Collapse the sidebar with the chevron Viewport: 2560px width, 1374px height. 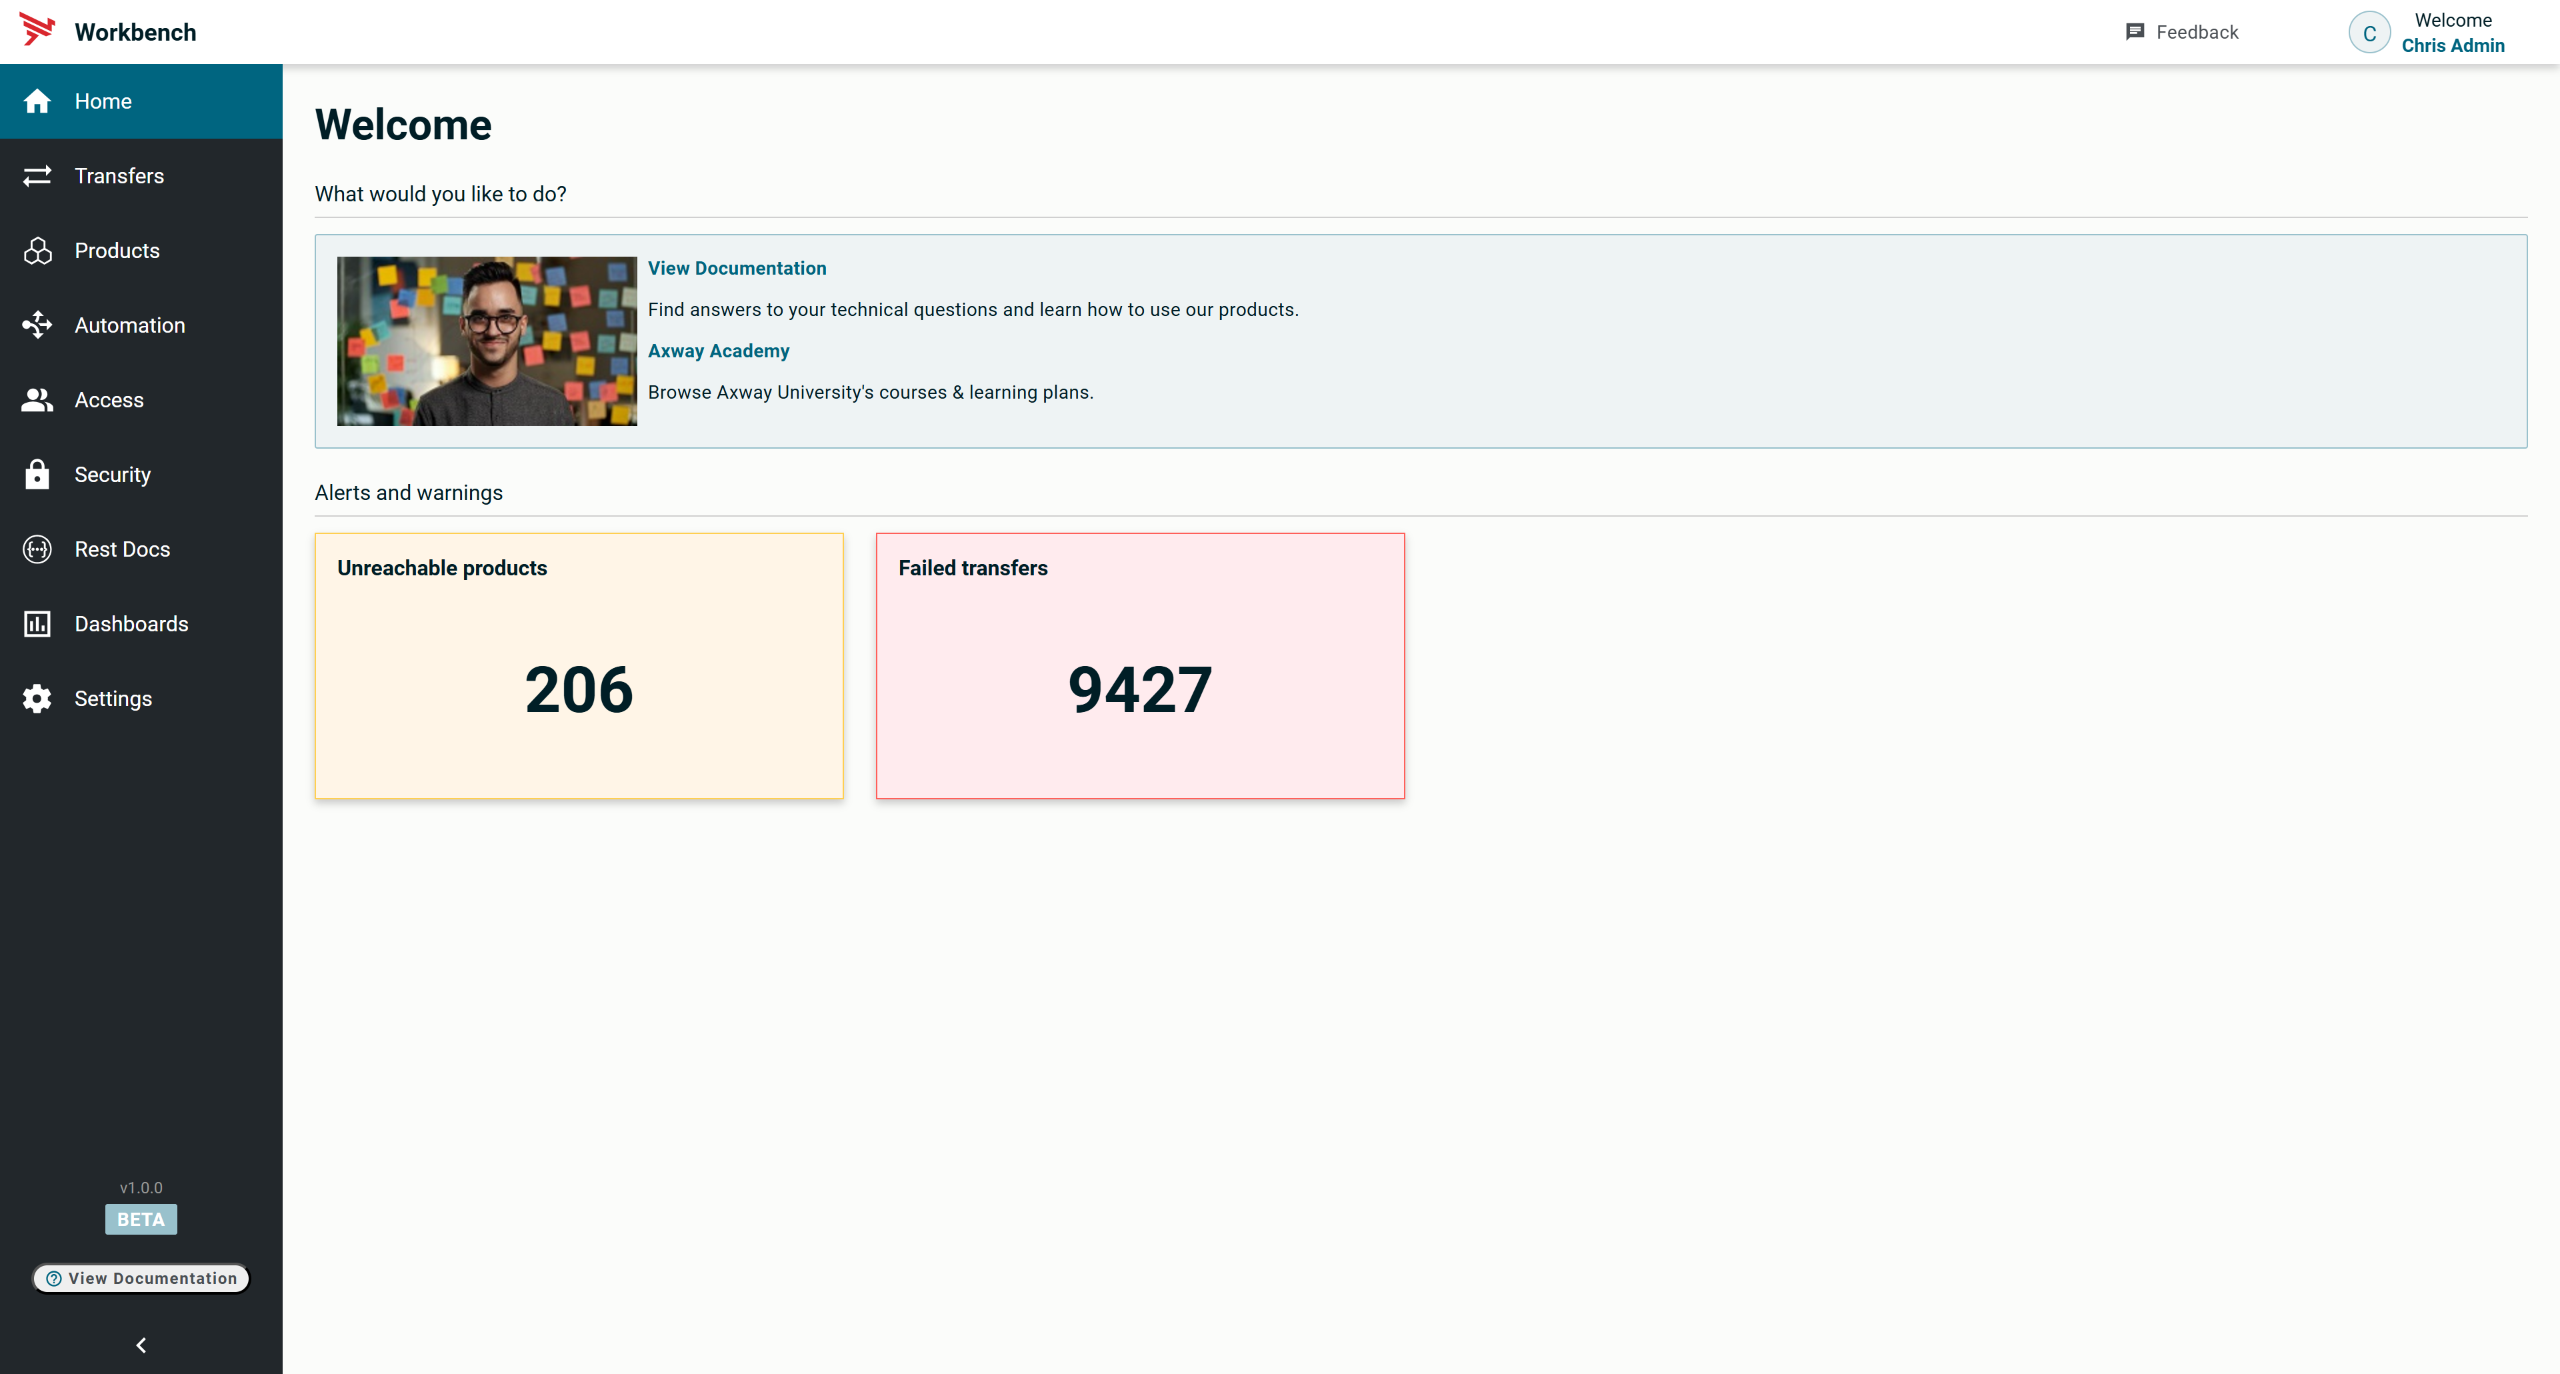point(141,1345)
